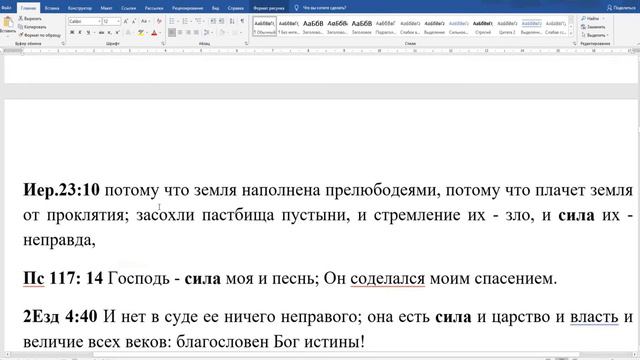Open the Макет ribbon tab
Screen dimensions: 640x360
click(x=106, y=8)
